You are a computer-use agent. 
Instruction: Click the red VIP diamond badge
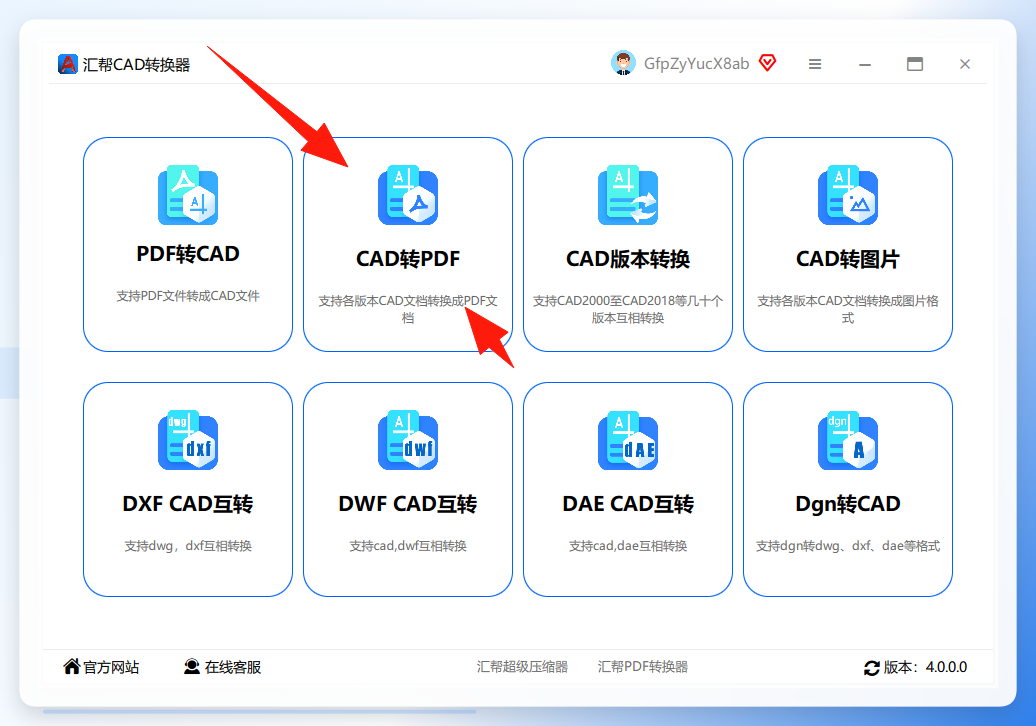pos(767,63)
